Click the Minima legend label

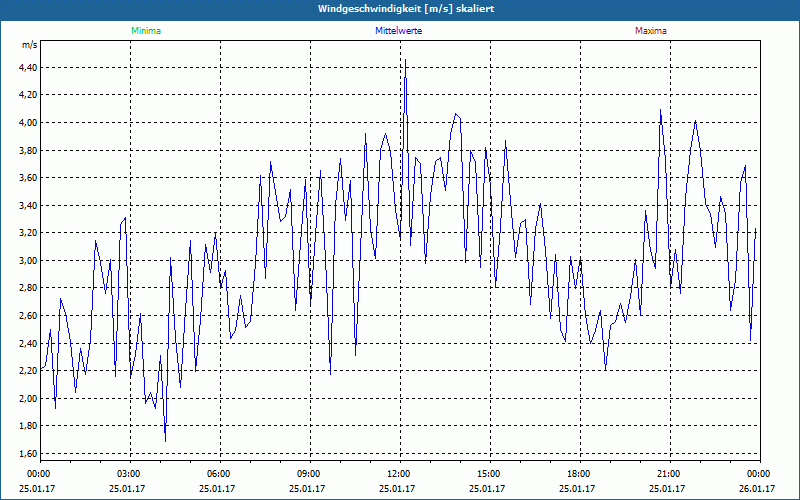(146, 31)
